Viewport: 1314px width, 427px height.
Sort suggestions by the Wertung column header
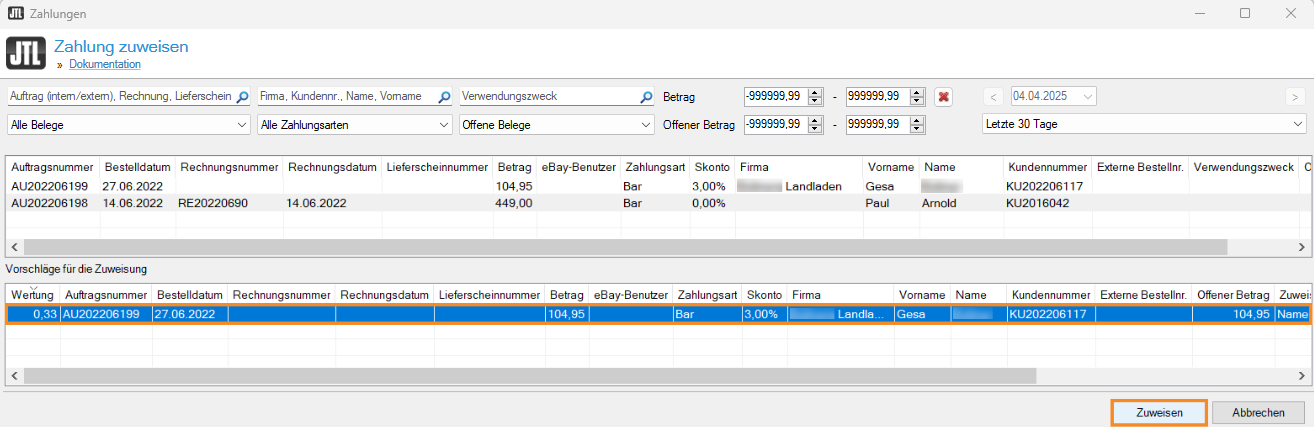pyautogui.click(x=34, y=296)
